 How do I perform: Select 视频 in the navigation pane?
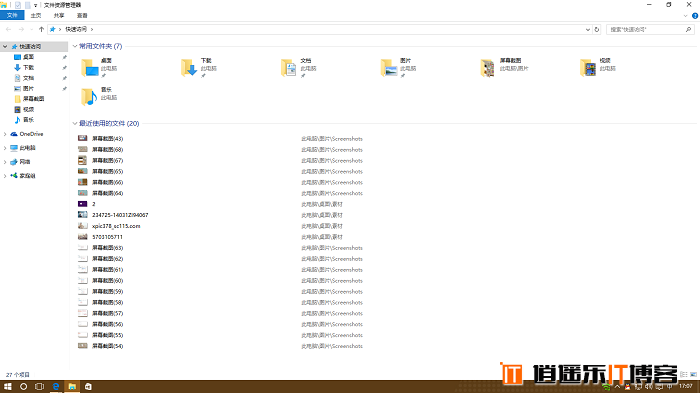pyautogui.click(x=28, y=109)
